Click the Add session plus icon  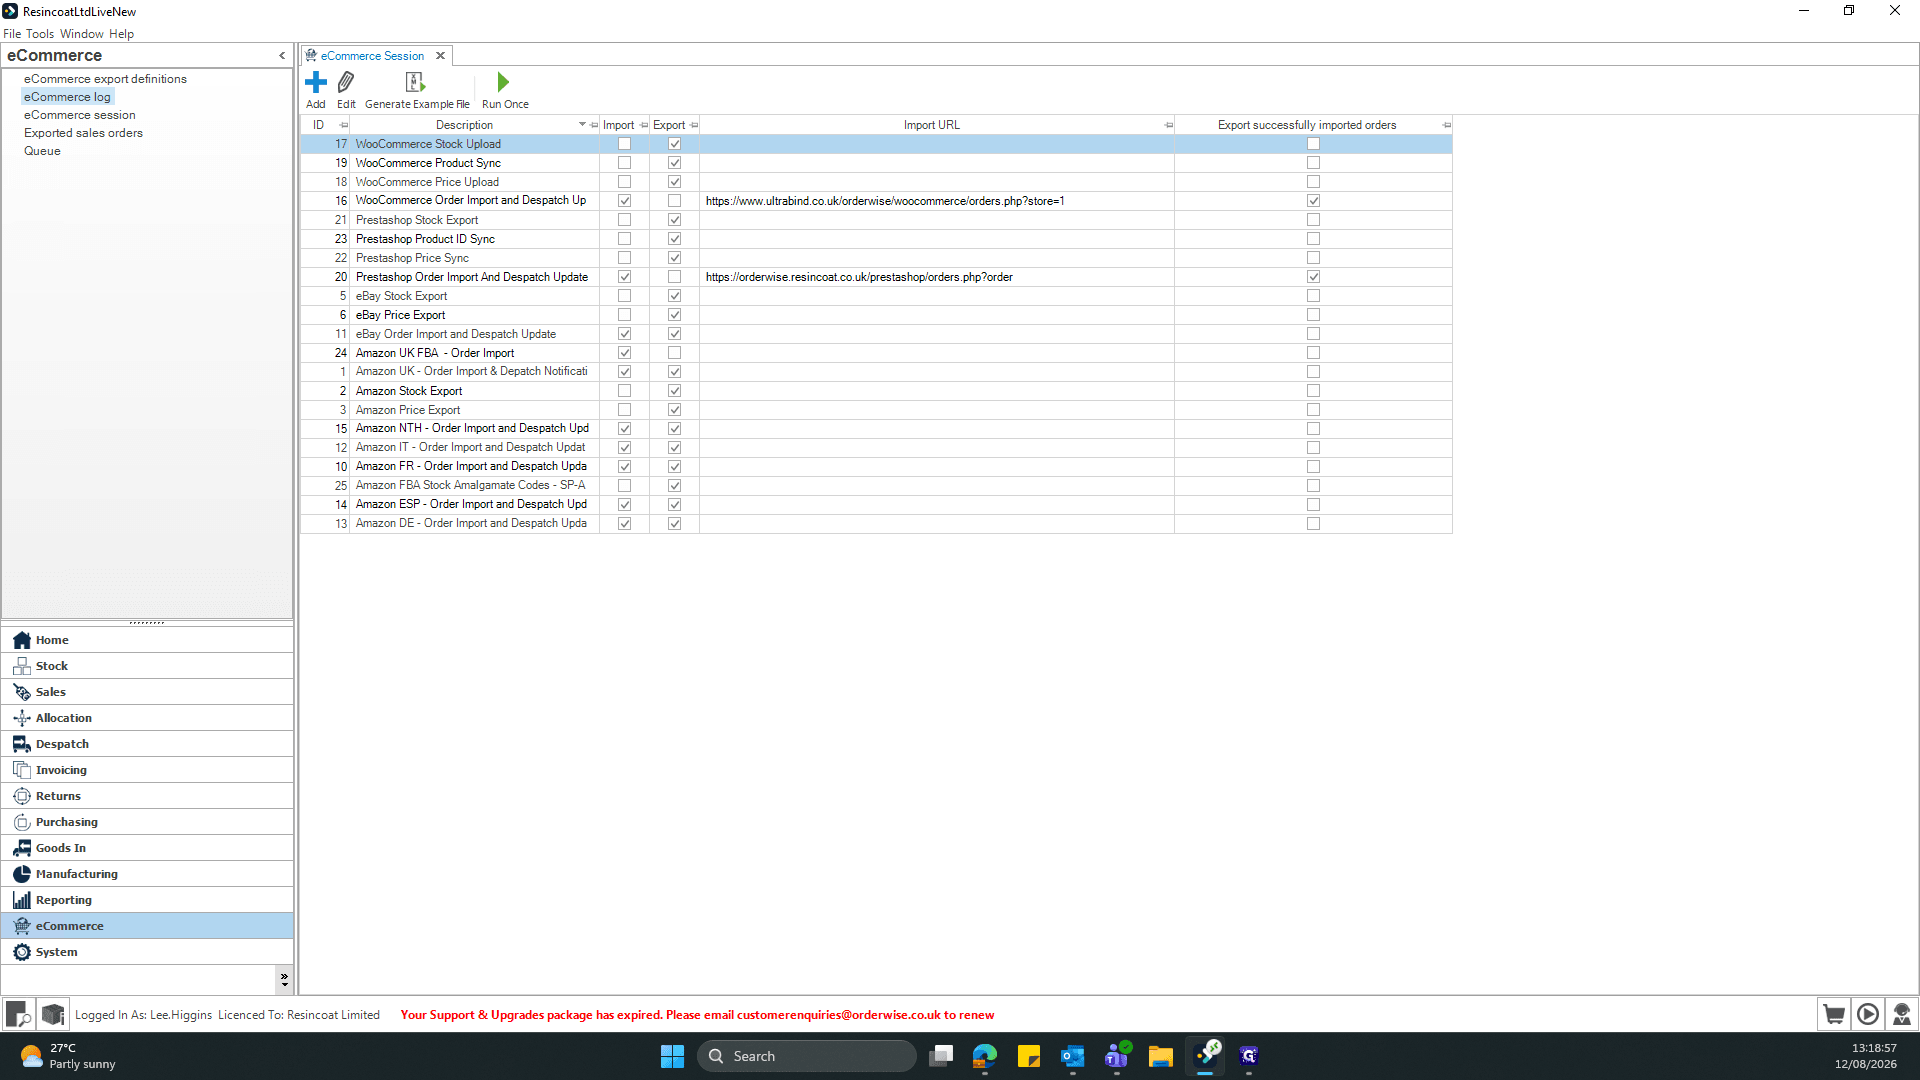tap(316, 82)
